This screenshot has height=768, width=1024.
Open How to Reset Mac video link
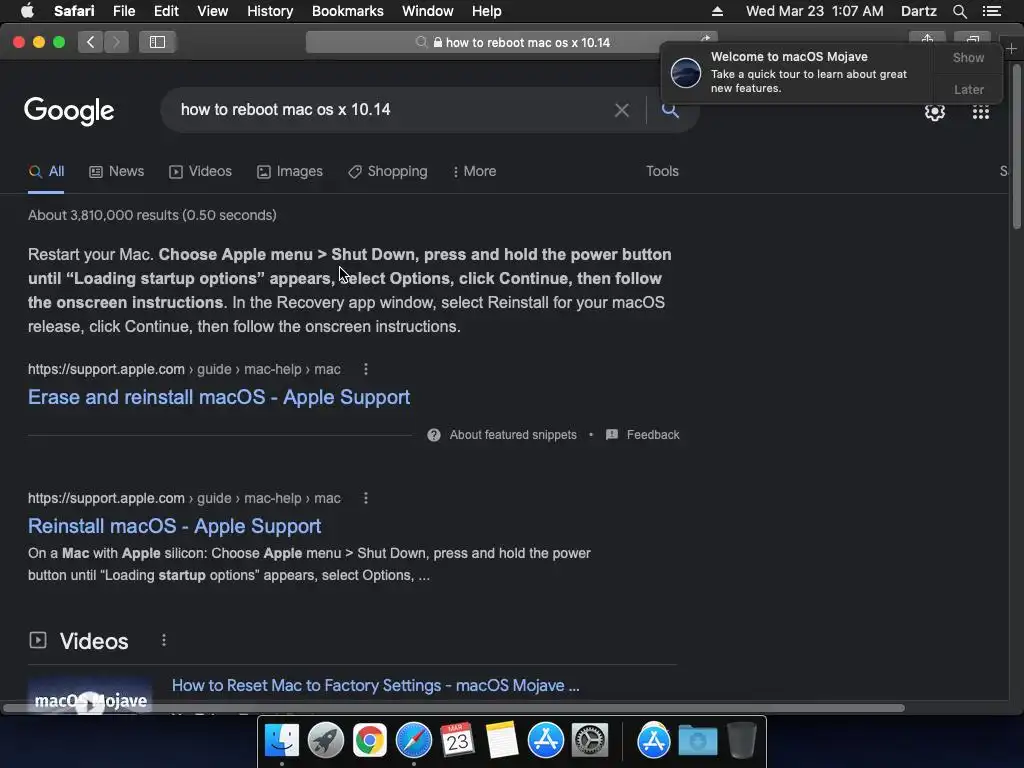click(x=376, y=686)
